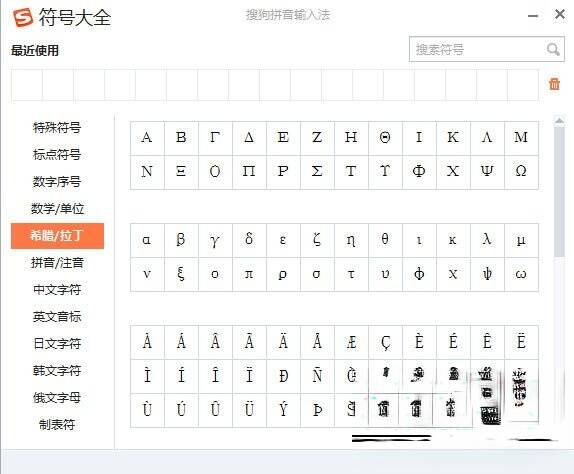
Task: Minimize the 符号大全 window
Action: pyautogui.click(x=533, y=16)
